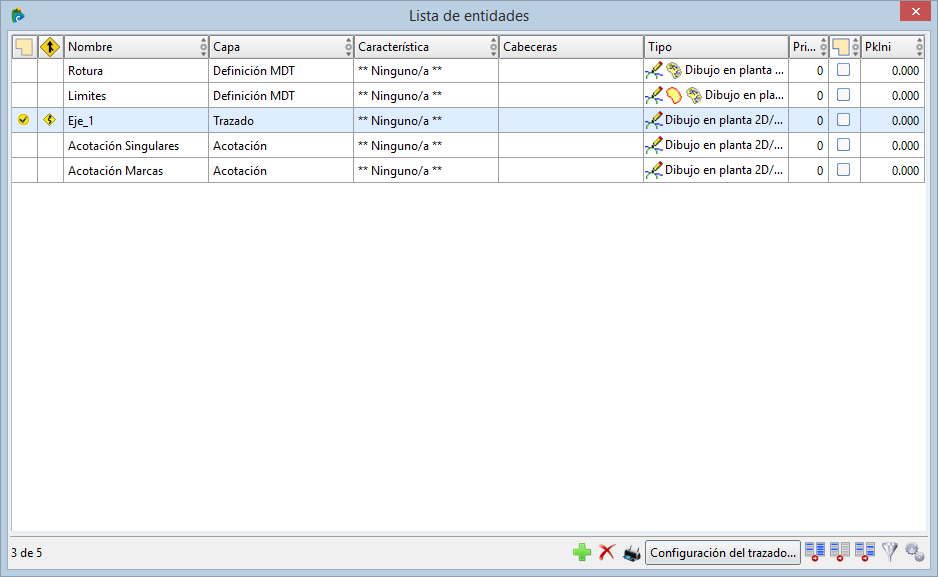
Task: Tick the checkbox in Rotura row
Action: coord(843,70)
